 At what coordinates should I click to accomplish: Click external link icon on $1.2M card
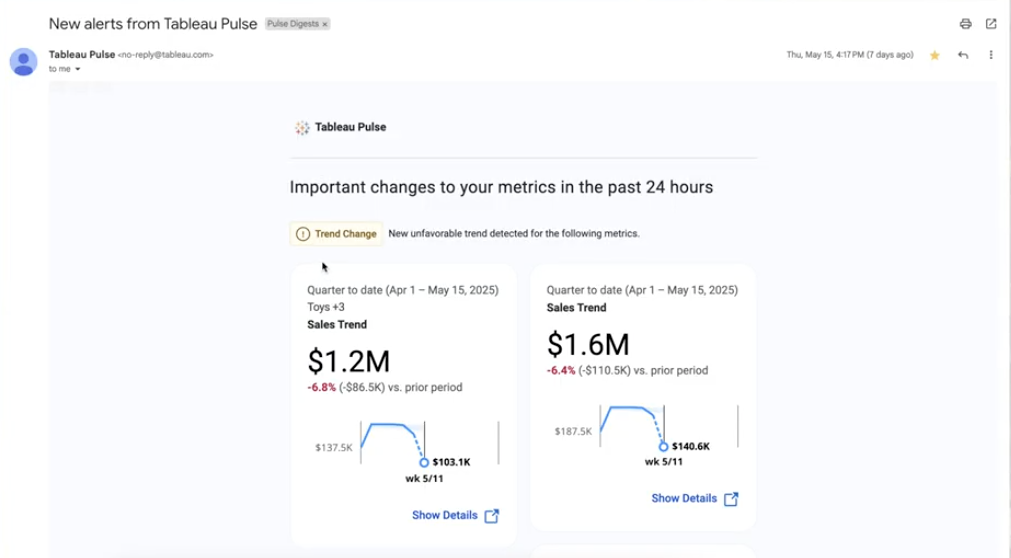pos(492,516)
